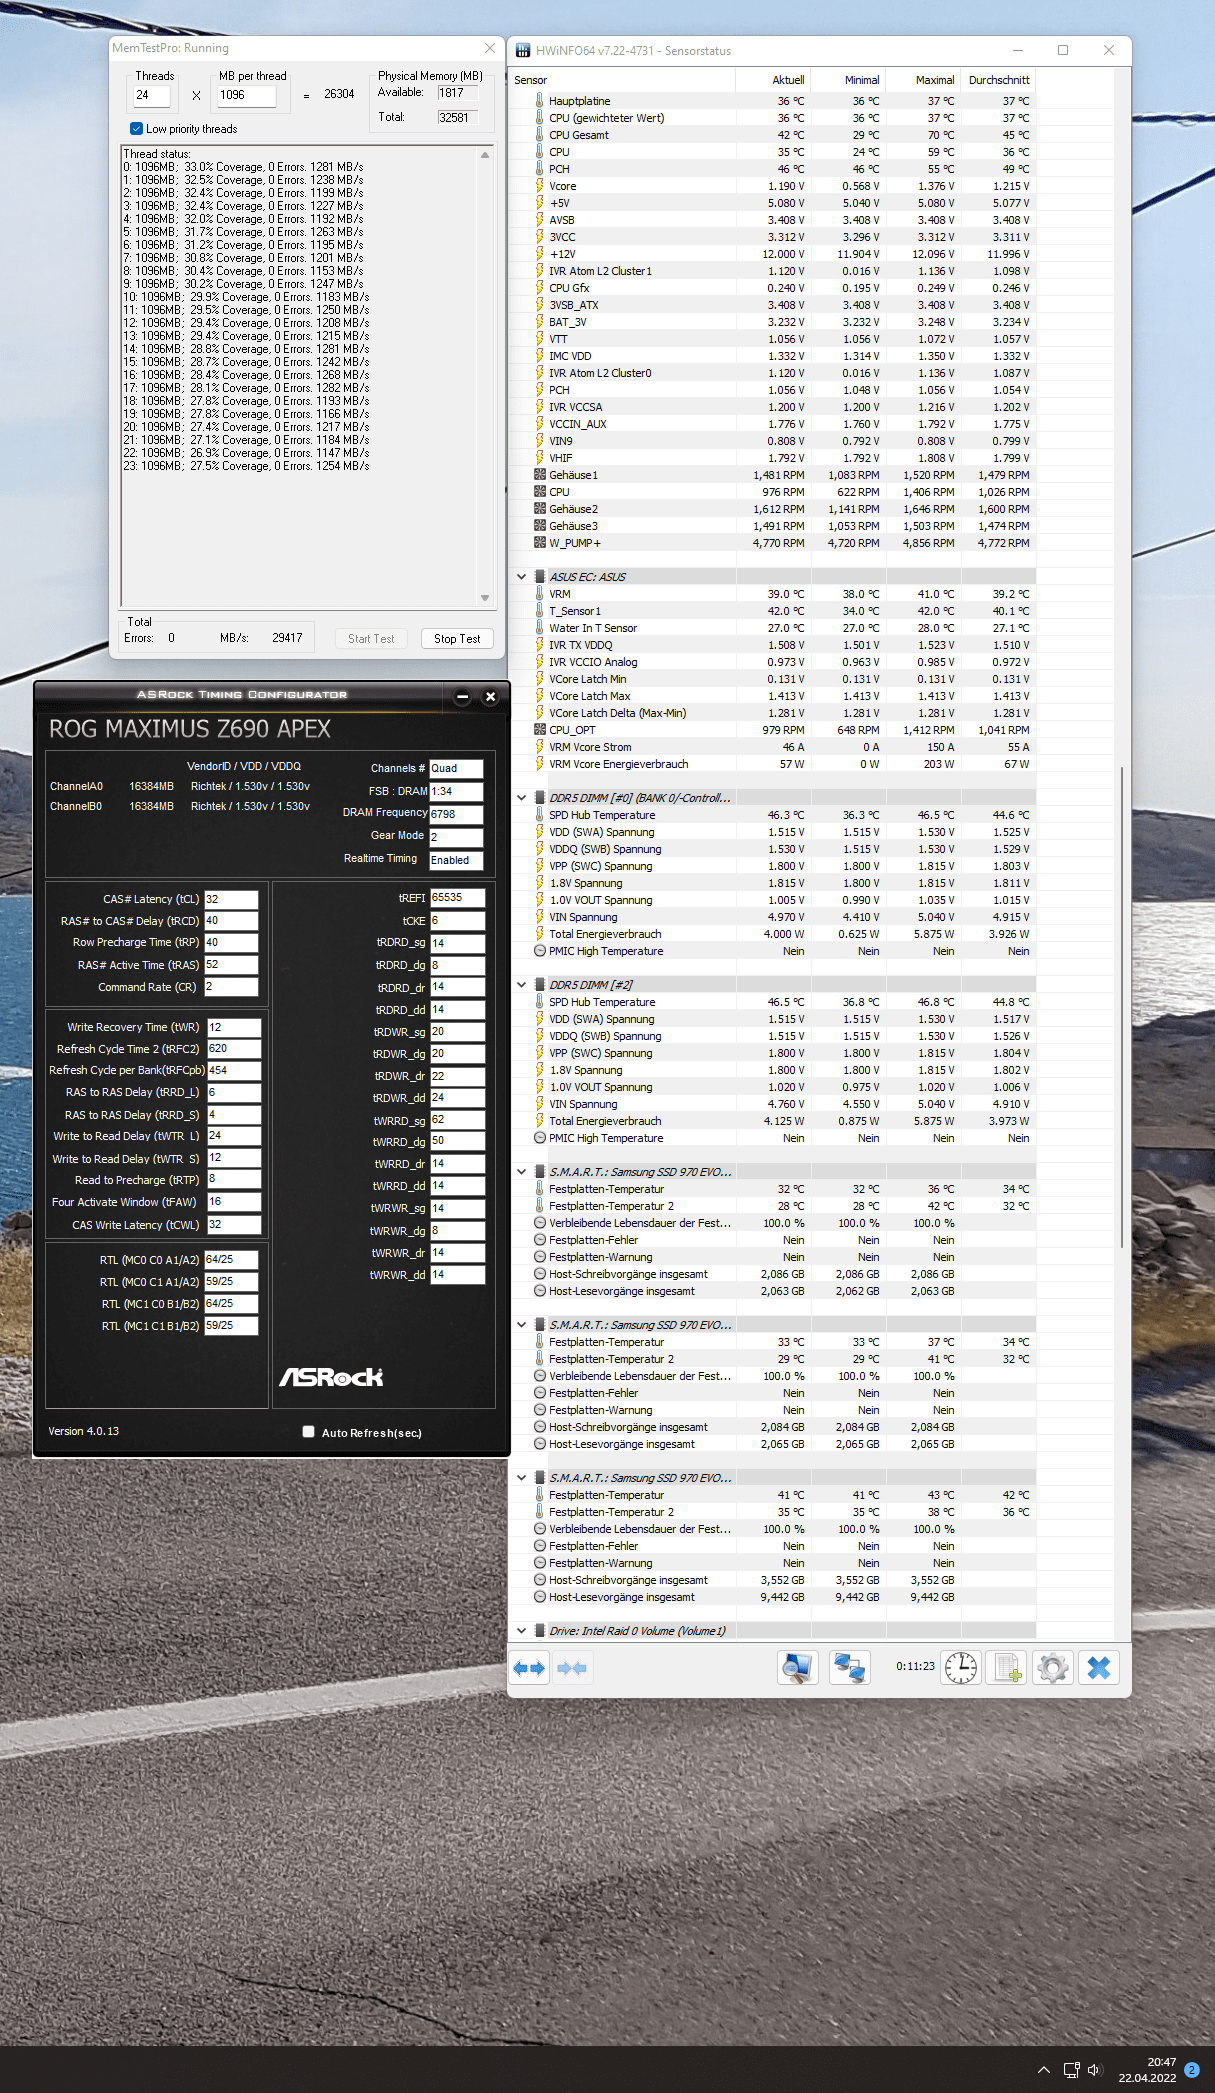
Task: Collapse the ASUS EC: ASUS sensor group
Action: click(521, 577)
